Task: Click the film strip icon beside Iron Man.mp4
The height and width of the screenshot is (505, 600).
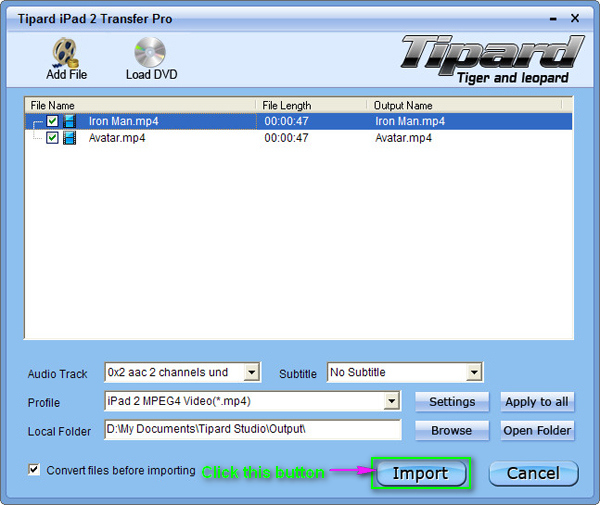Action: (x=69, y=121)
